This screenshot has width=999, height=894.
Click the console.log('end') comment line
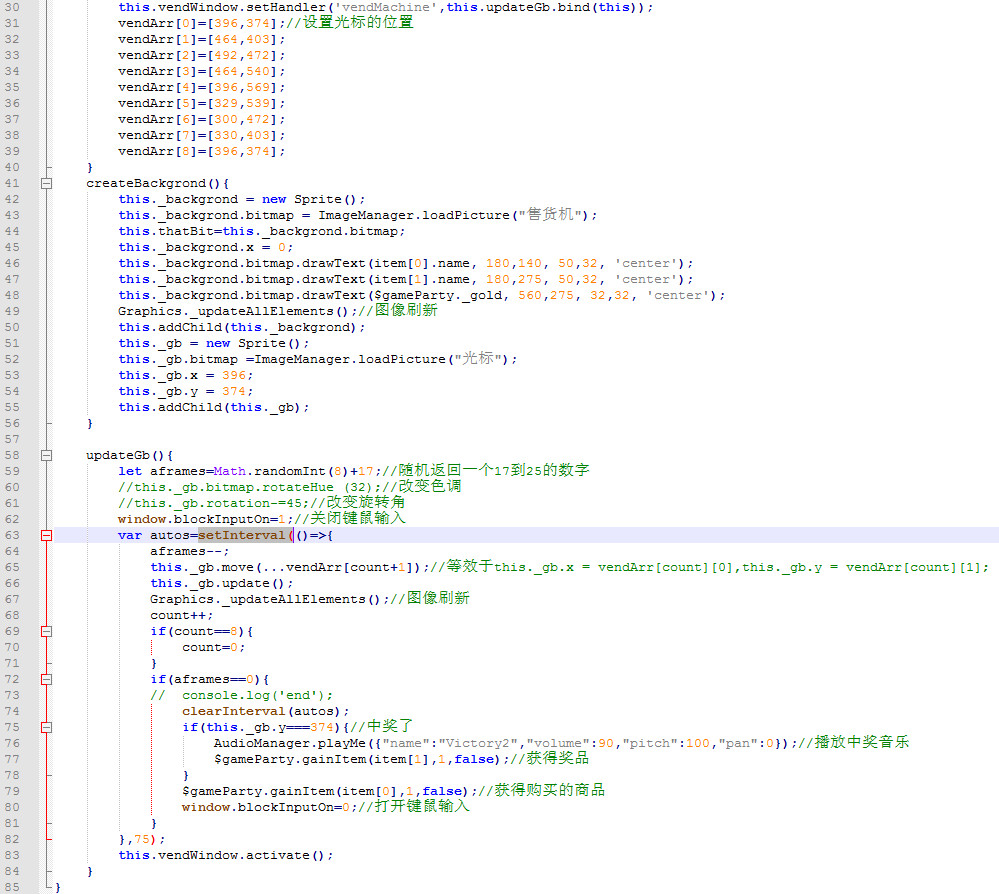(x=241, y=695)
